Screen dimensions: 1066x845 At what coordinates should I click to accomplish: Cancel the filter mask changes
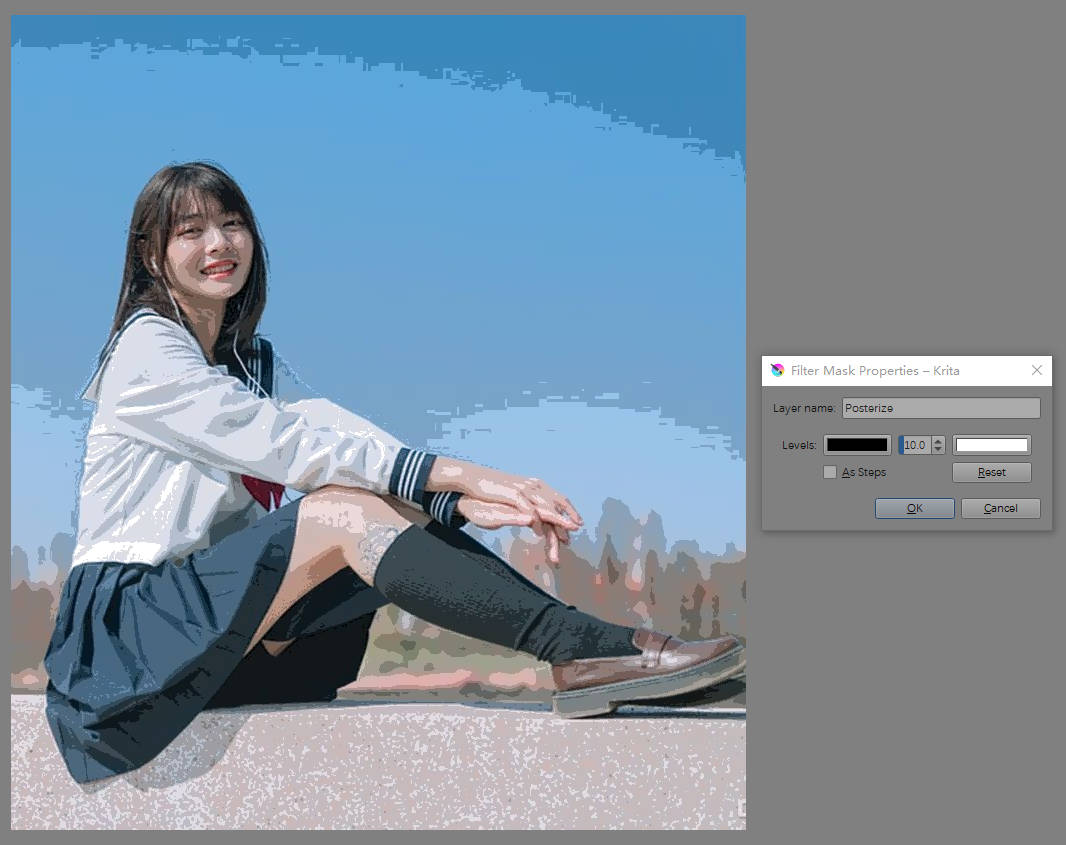point(1000,508)
